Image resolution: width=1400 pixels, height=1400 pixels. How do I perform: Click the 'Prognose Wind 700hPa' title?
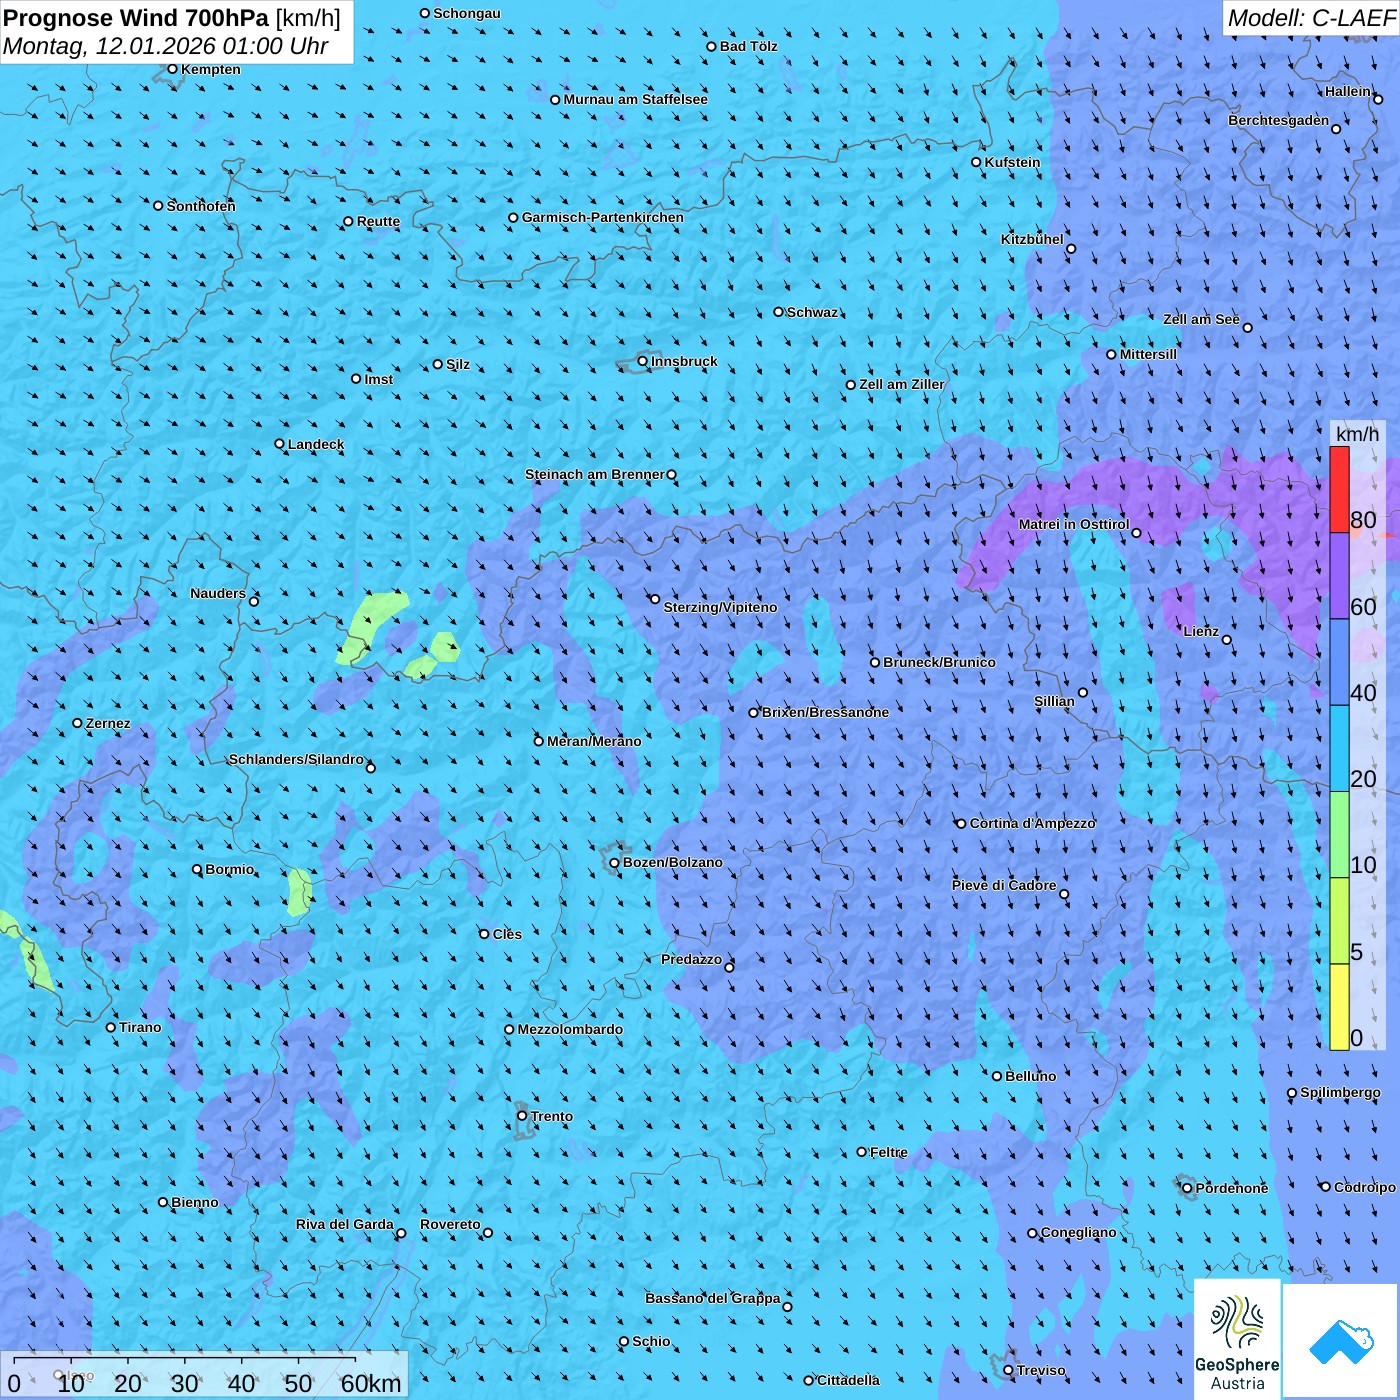[x=137, y=18]
